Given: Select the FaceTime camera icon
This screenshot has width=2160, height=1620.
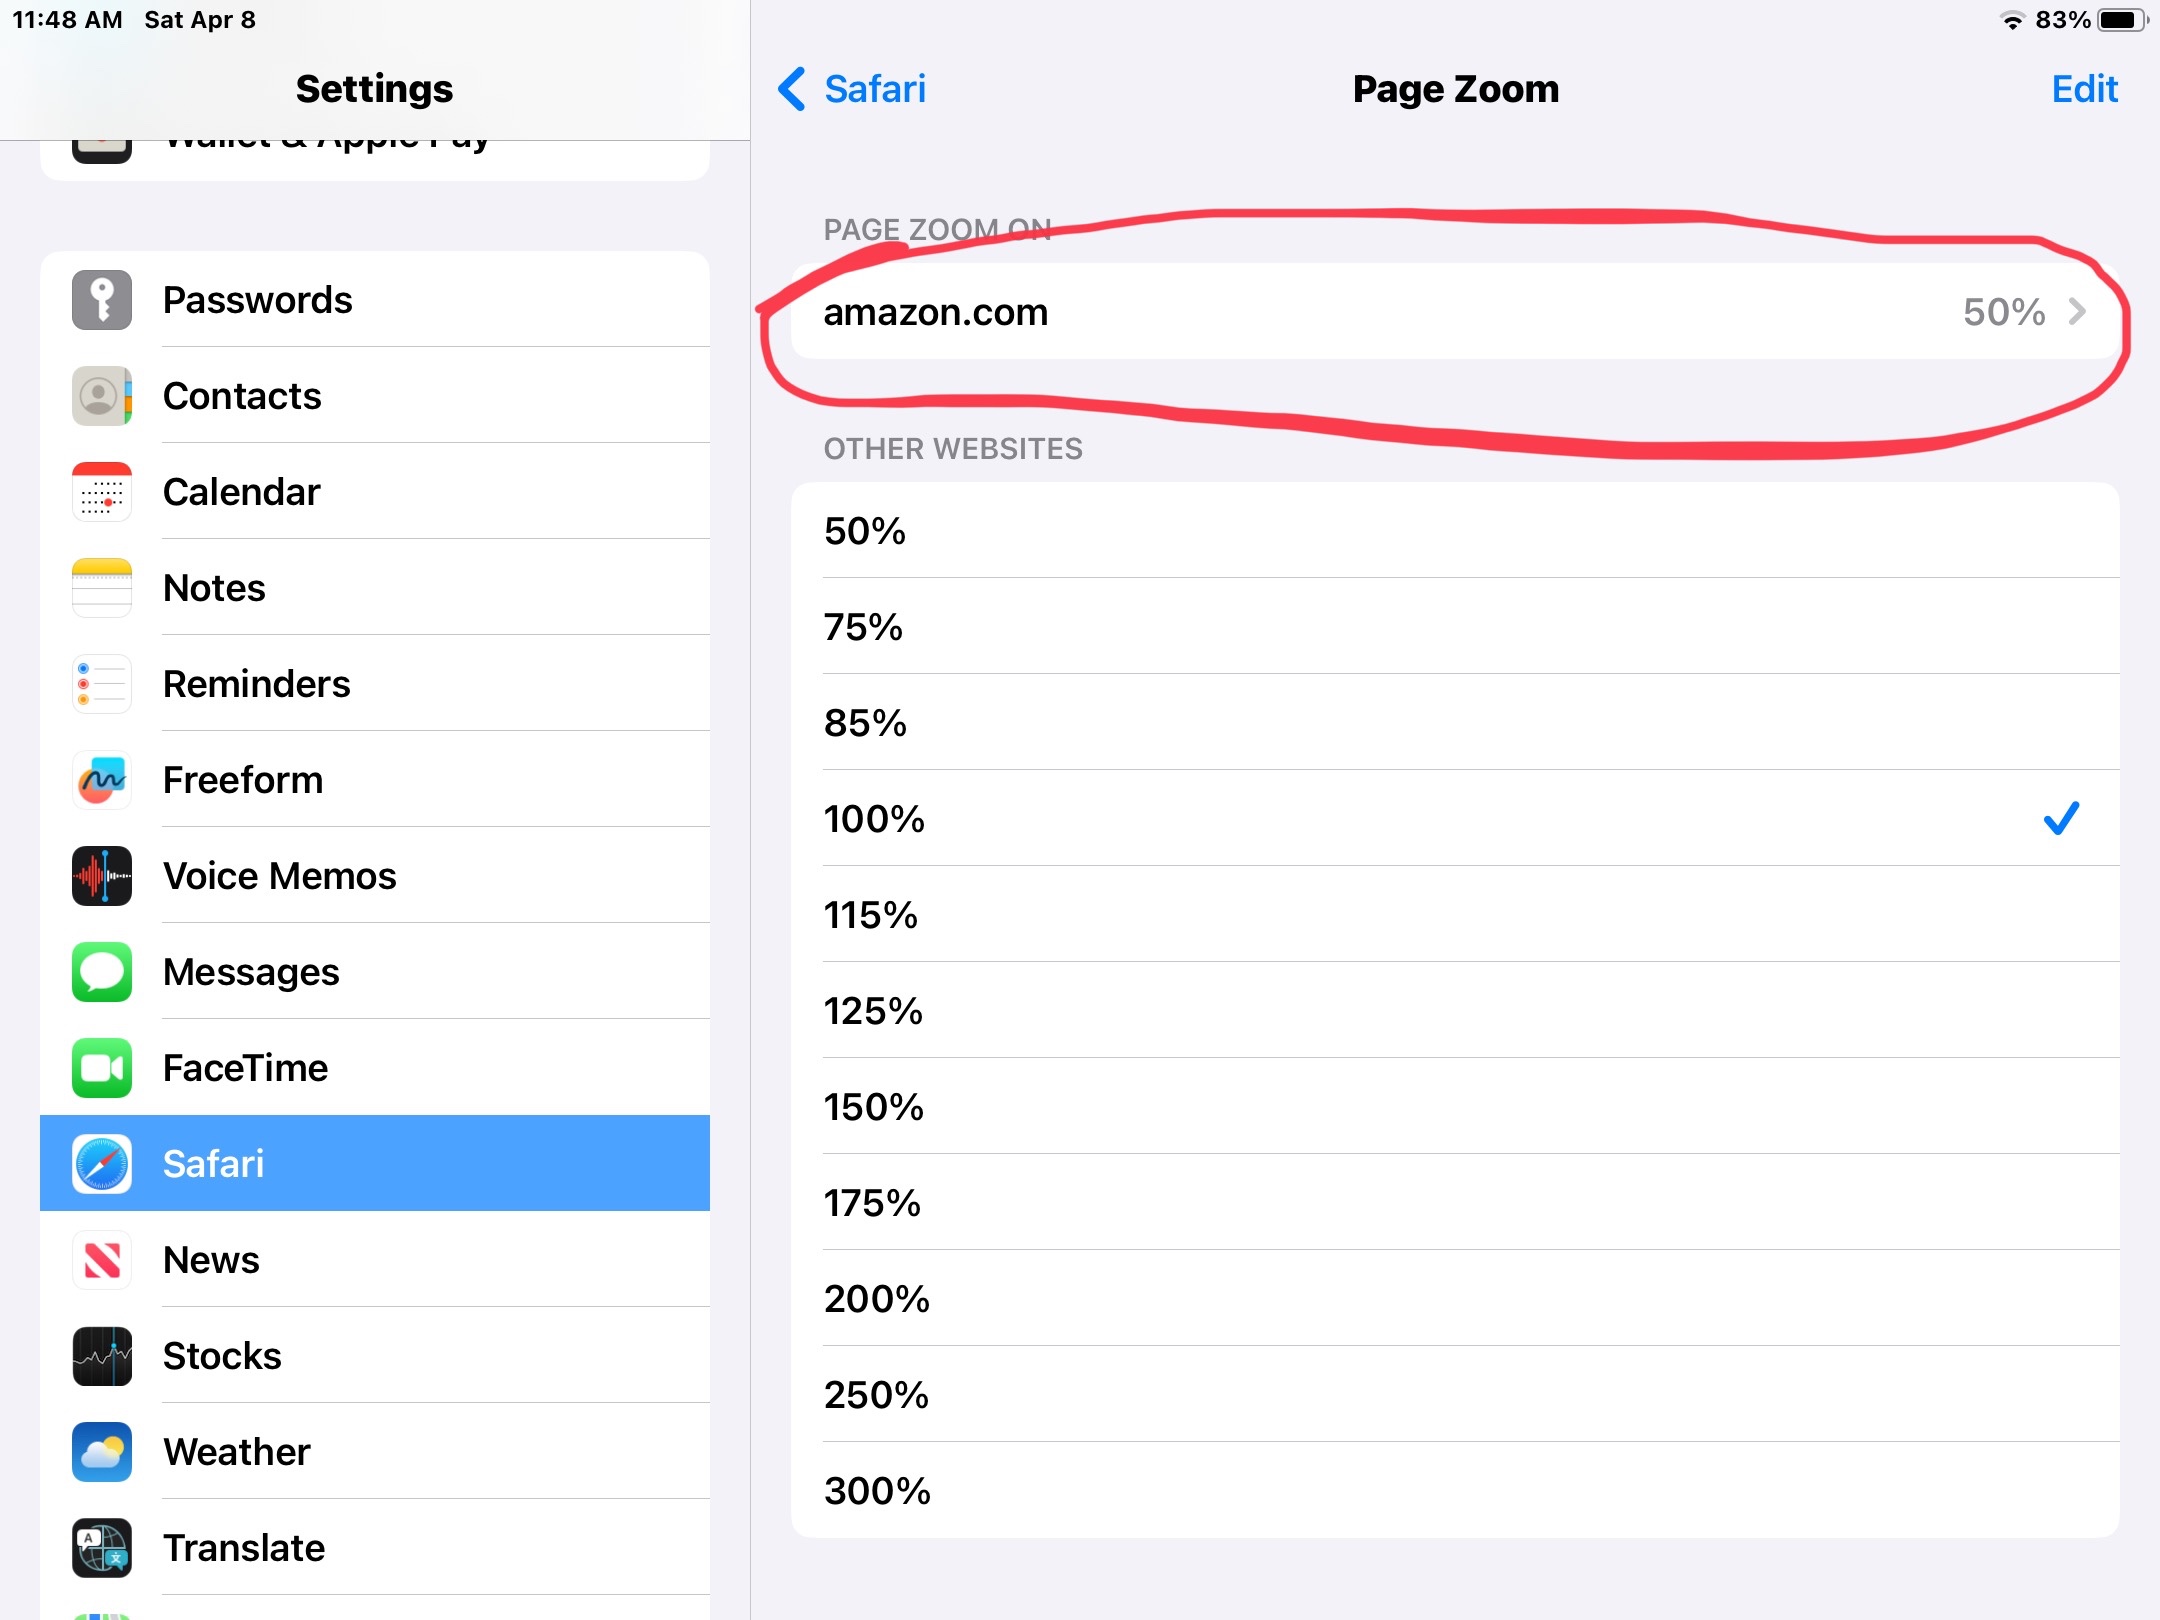Looking at the screenshot, I should [x=101, y=1068].
